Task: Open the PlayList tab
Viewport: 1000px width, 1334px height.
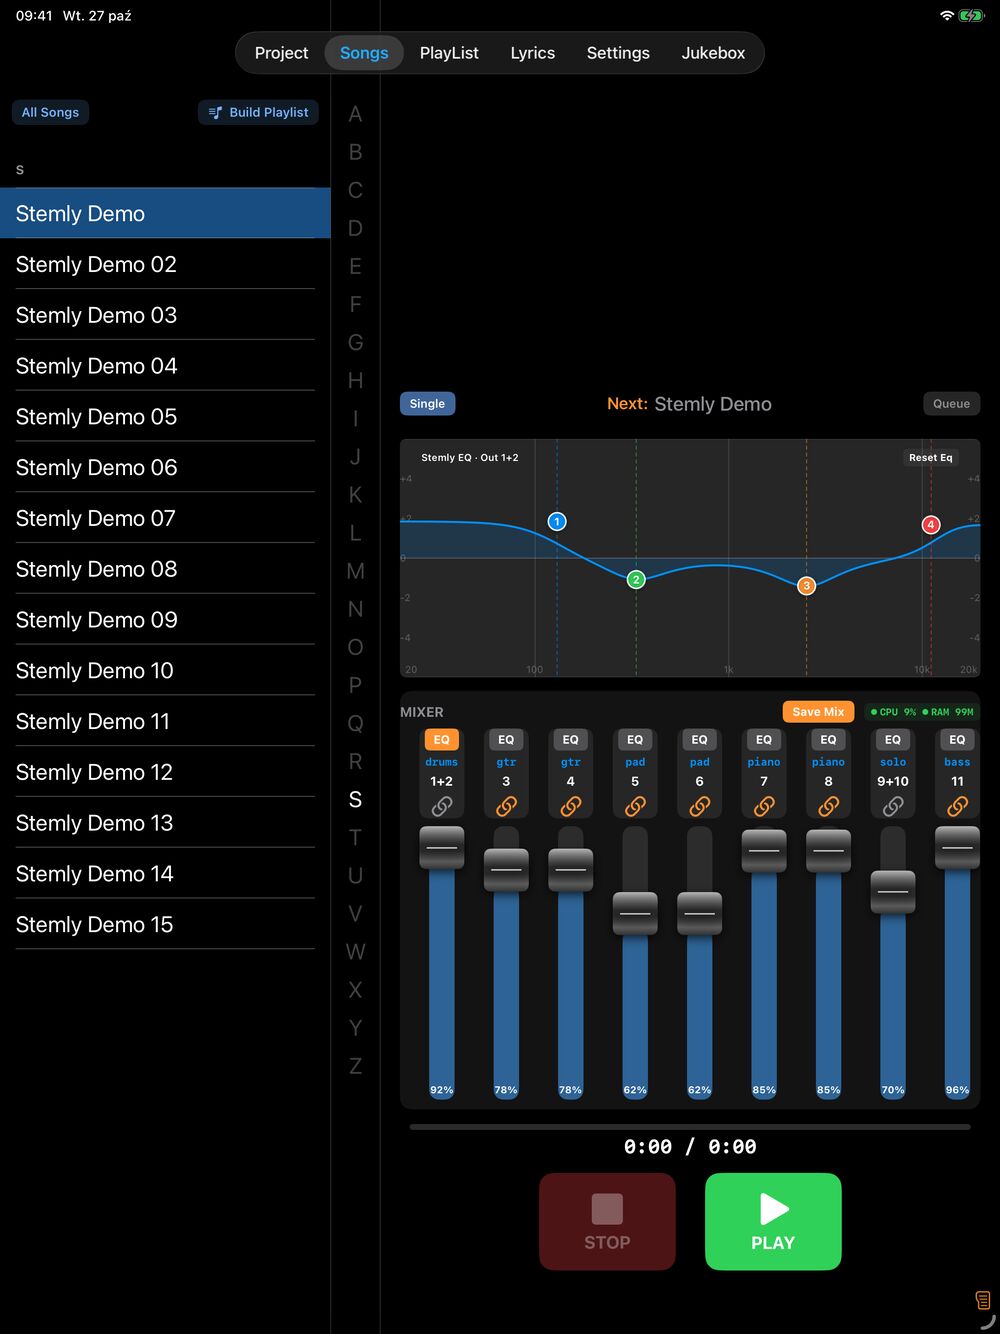Action: 449,53
